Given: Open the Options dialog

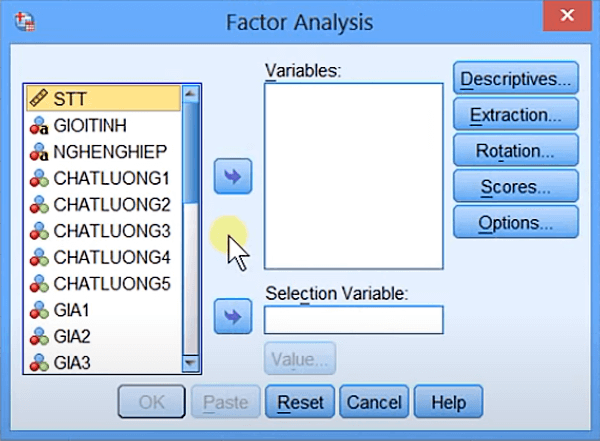Looking at the screenshot, I should (515, 222).
